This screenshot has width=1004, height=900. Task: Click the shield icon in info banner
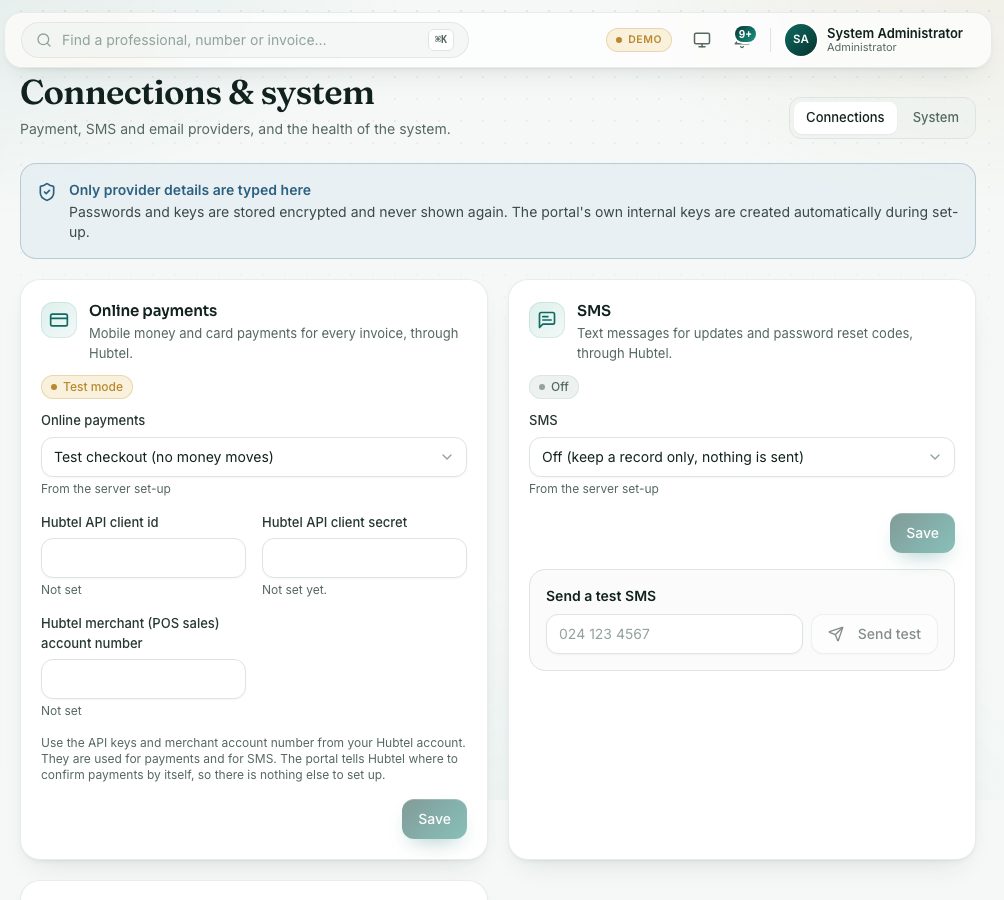[47, 191]
